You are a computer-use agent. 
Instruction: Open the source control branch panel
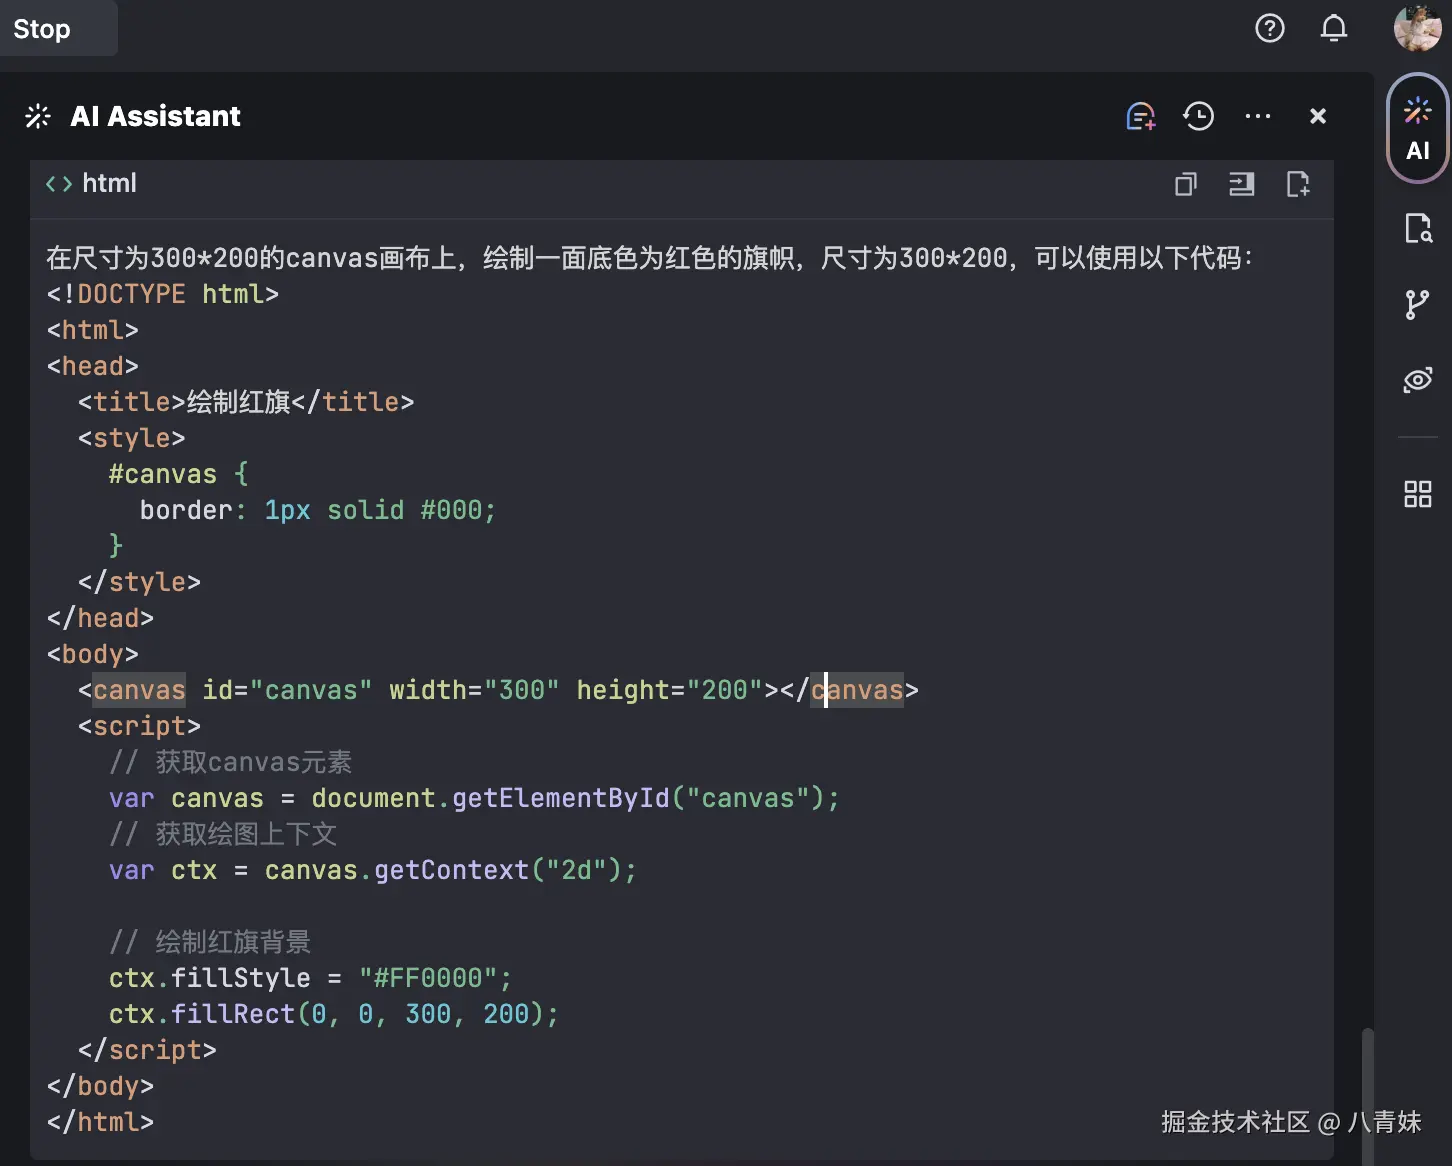tap(1417, 304)
